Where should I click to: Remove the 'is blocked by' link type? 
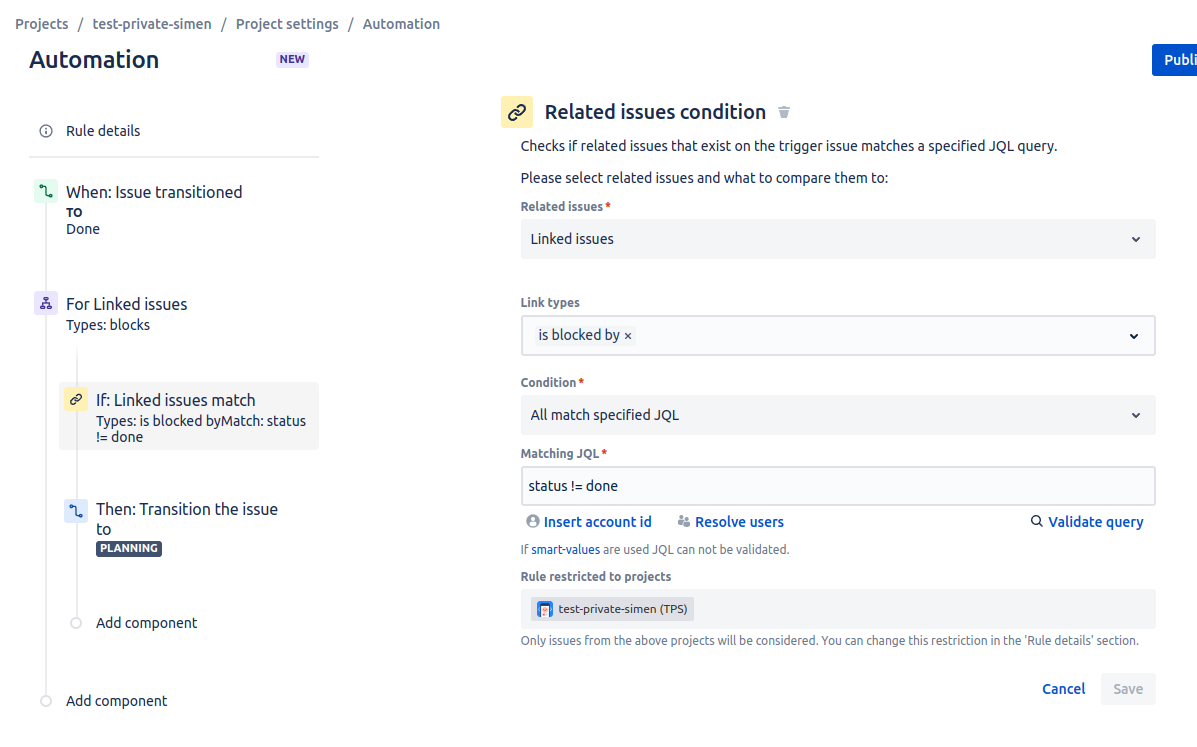(x=628, y=336)
